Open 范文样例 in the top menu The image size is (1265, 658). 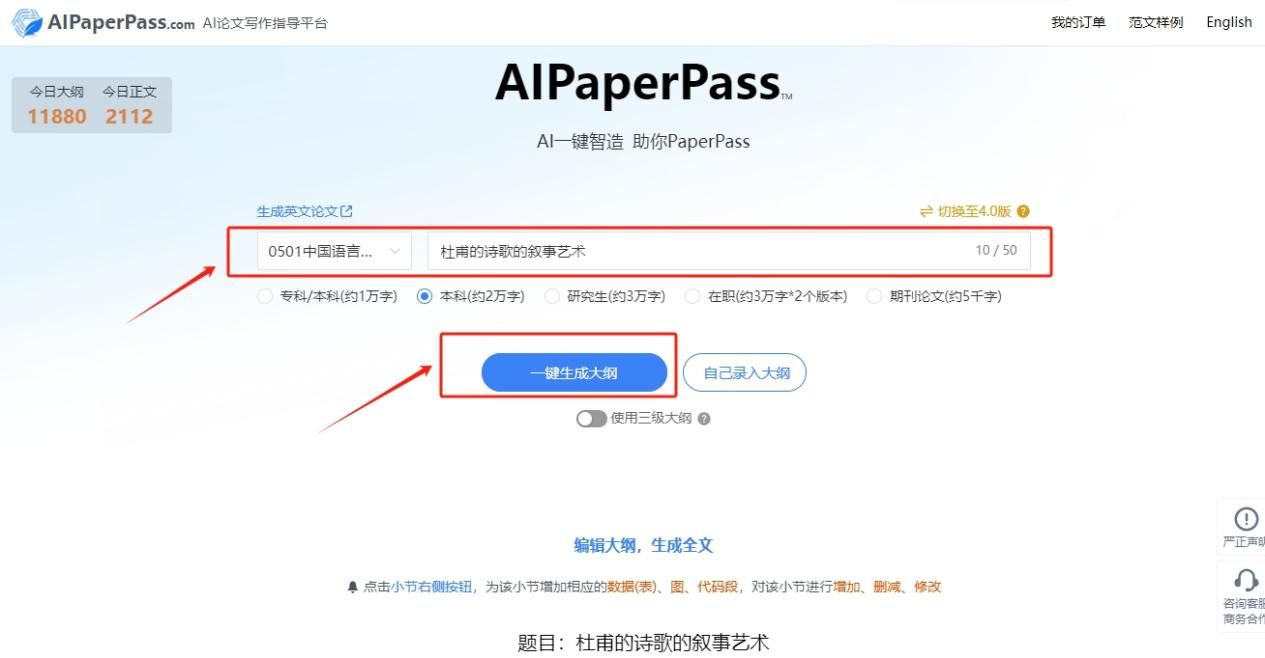click(1156, 22)
